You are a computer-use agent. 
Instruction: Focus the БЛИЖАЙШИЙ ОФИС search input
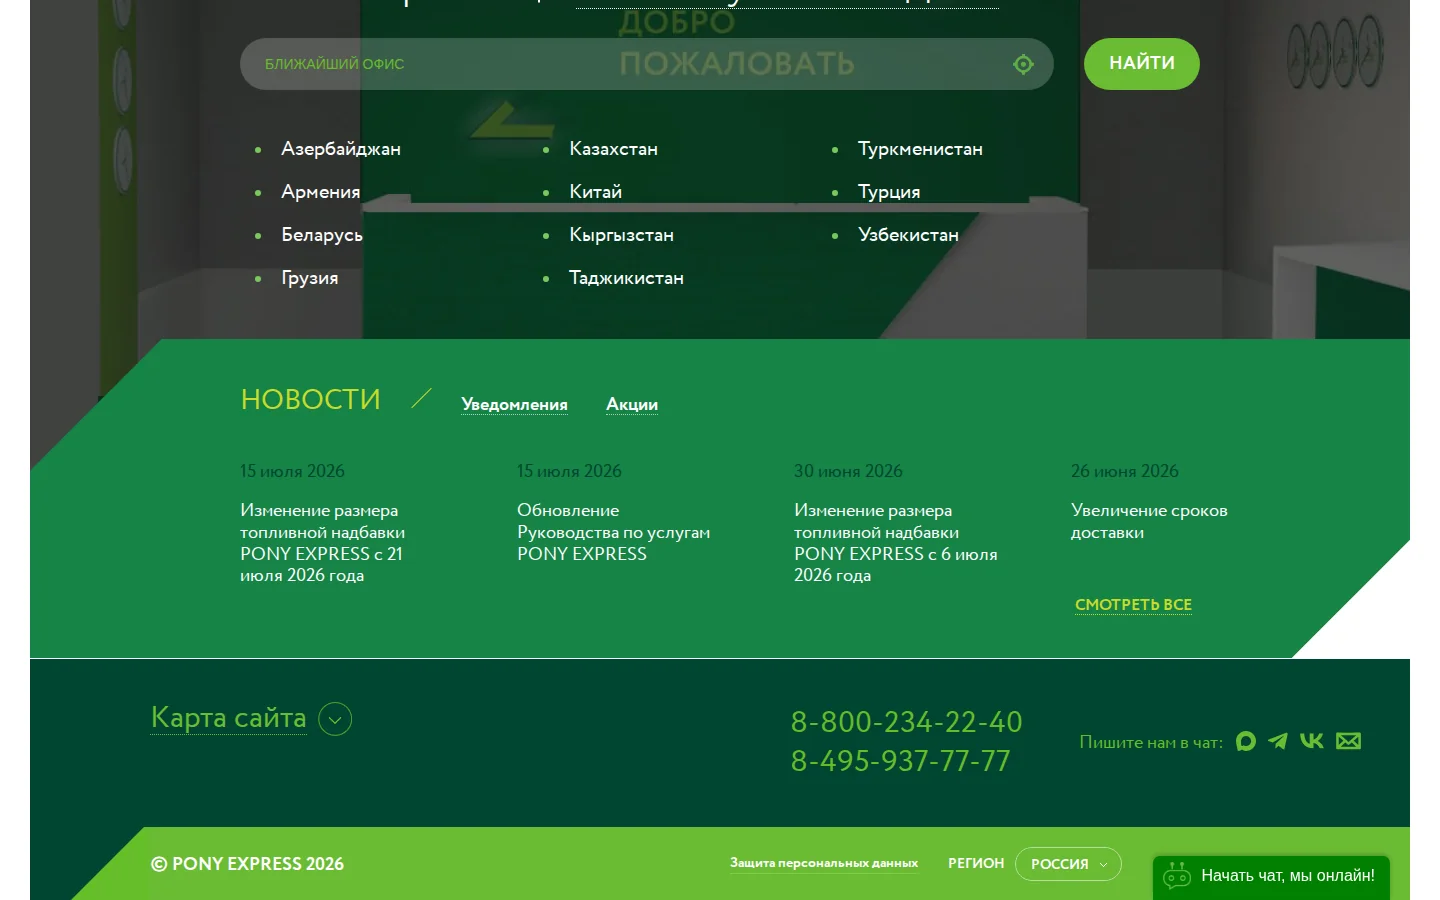pyautogui.click(x=647, y=64)
